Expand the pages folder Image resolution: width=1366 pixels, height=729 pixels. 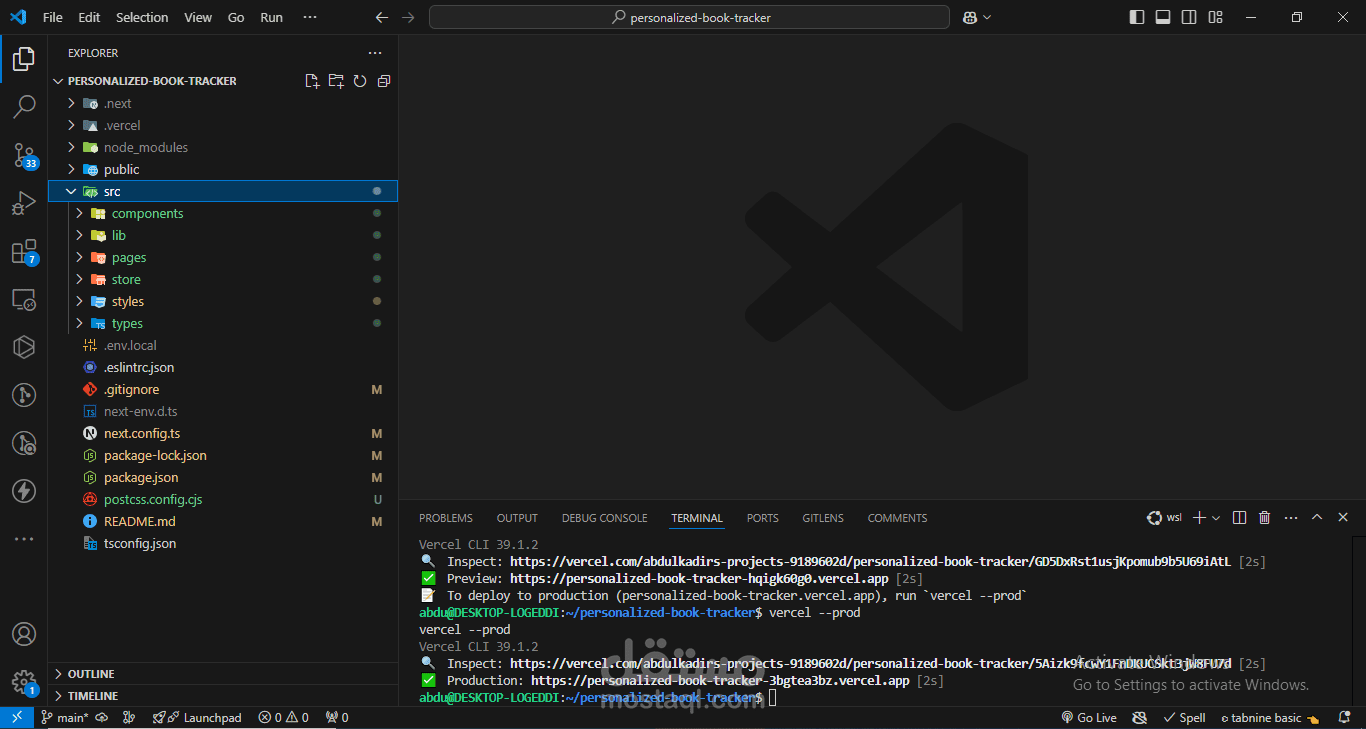223,257
